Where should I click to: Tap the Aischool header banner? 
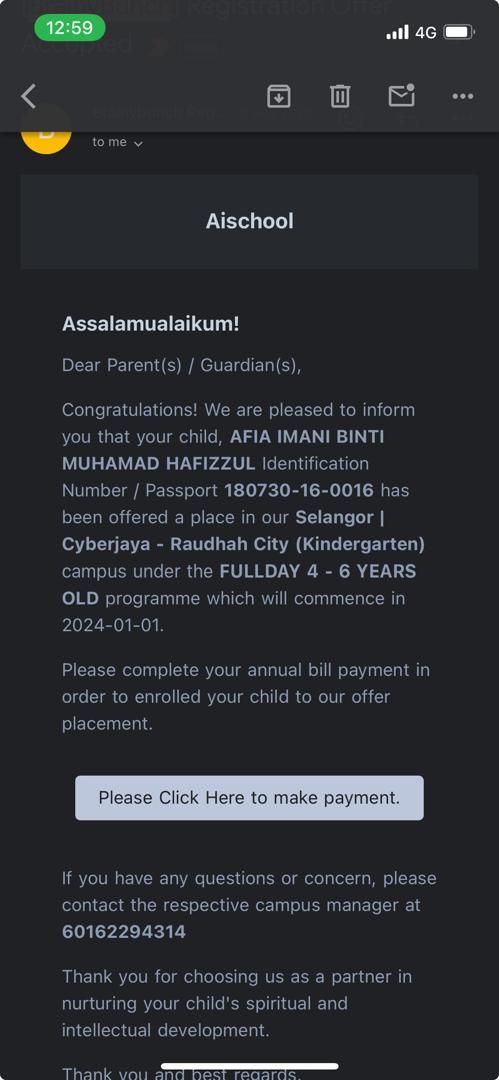pyautogui.click(x=250, y=221)
